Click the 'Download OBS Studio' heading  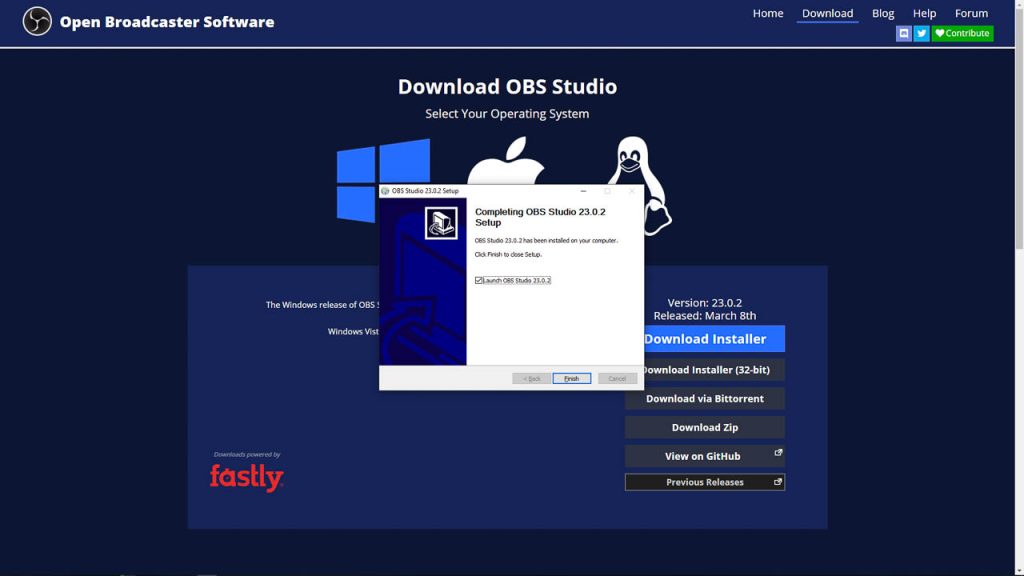click(x=507, y=86)
